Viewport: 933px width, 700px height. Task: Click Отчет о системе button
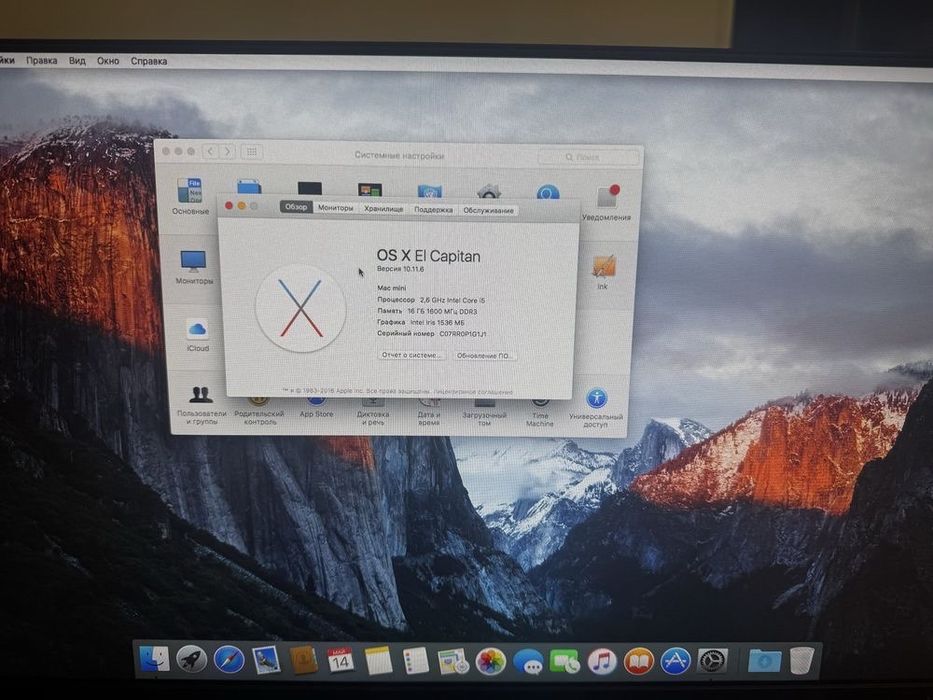pos(411,355)
